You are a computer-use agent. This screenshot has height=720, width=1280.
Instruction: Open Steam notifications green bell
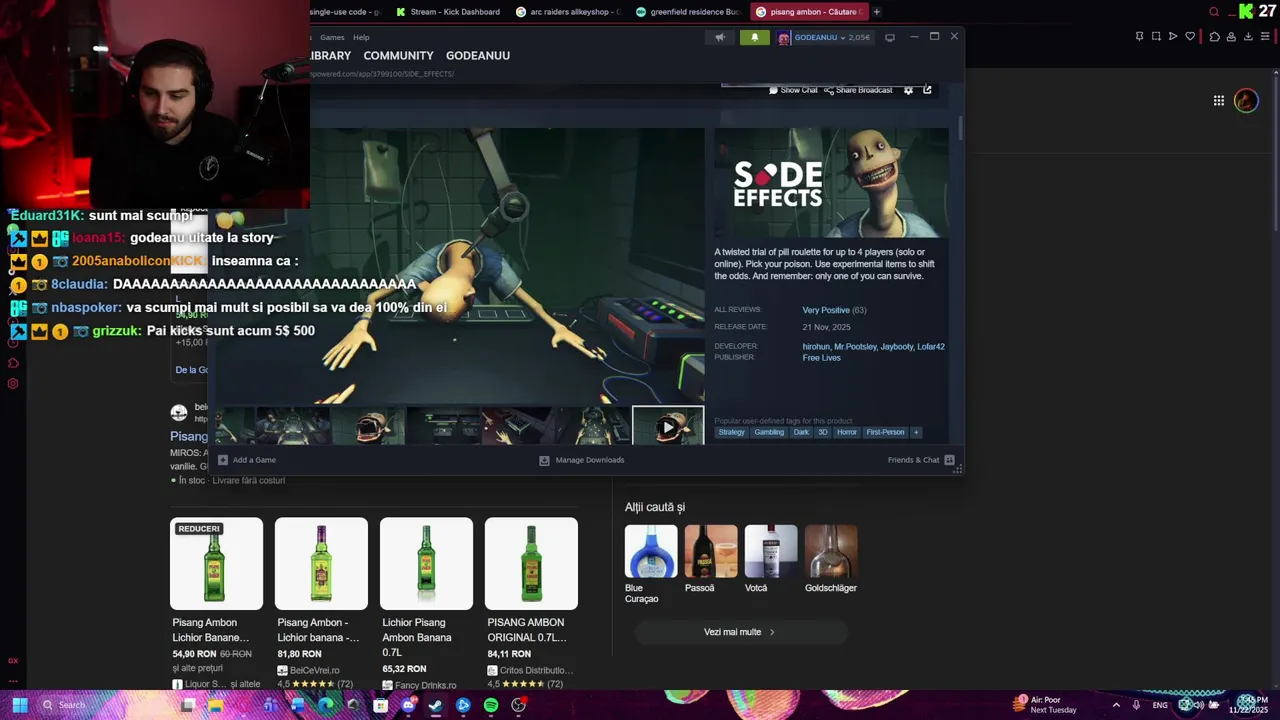pyautogui.click(x=754, y=37)
